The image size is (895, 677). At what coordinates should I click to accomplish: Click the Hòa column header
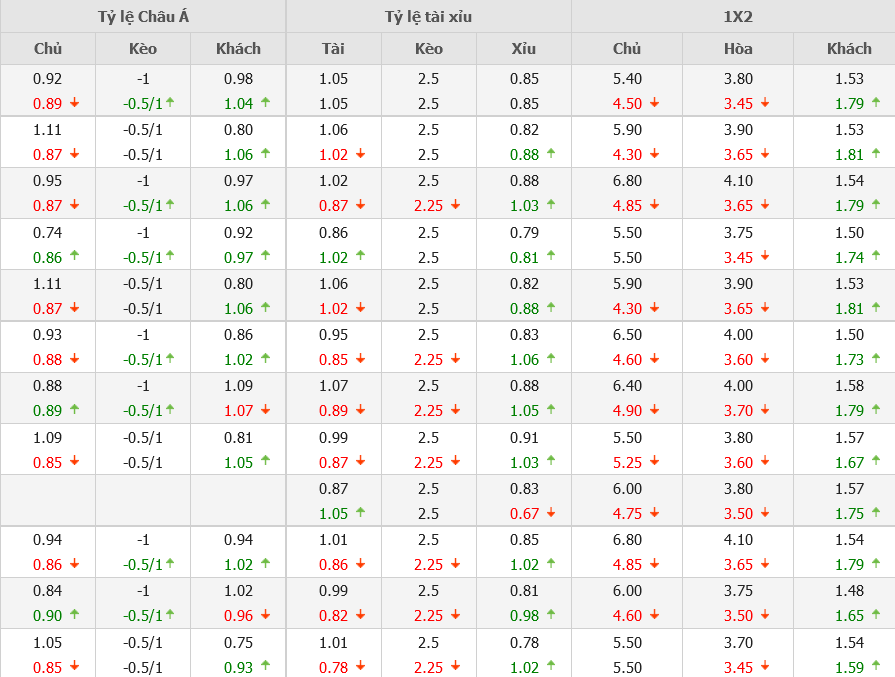(x=738, y=48)
